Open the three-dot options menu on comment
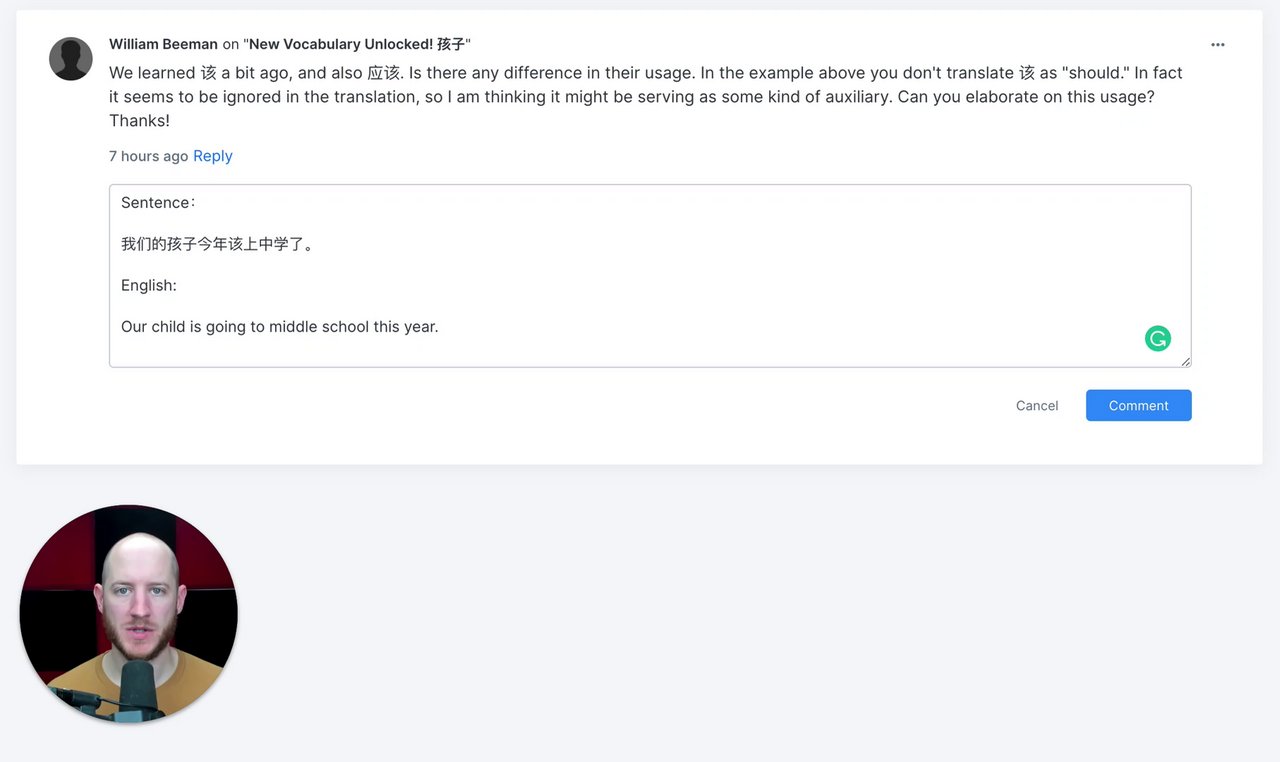1280x762 pixels. [x=1217, y=45]
